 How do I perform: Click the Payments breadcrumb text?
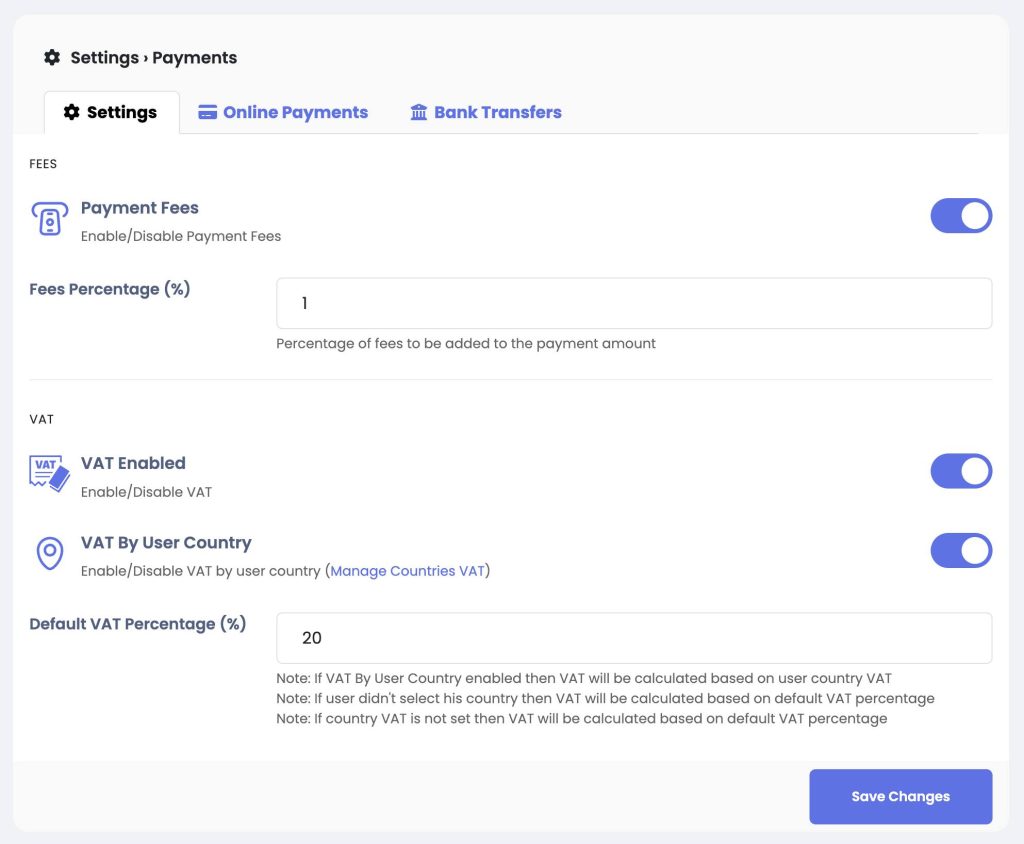coord(195,57)
